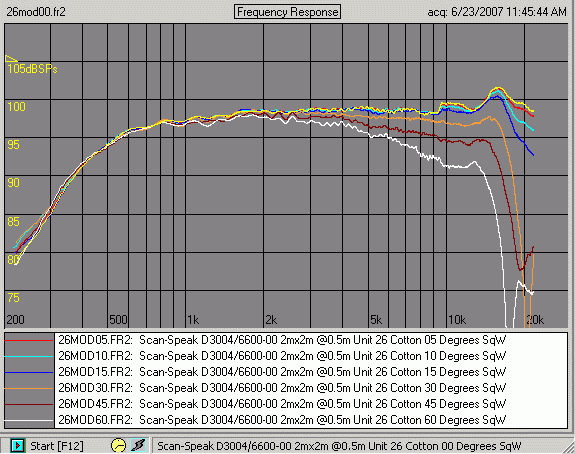Click the yellow triangle level marker

[x=11, y=58]
